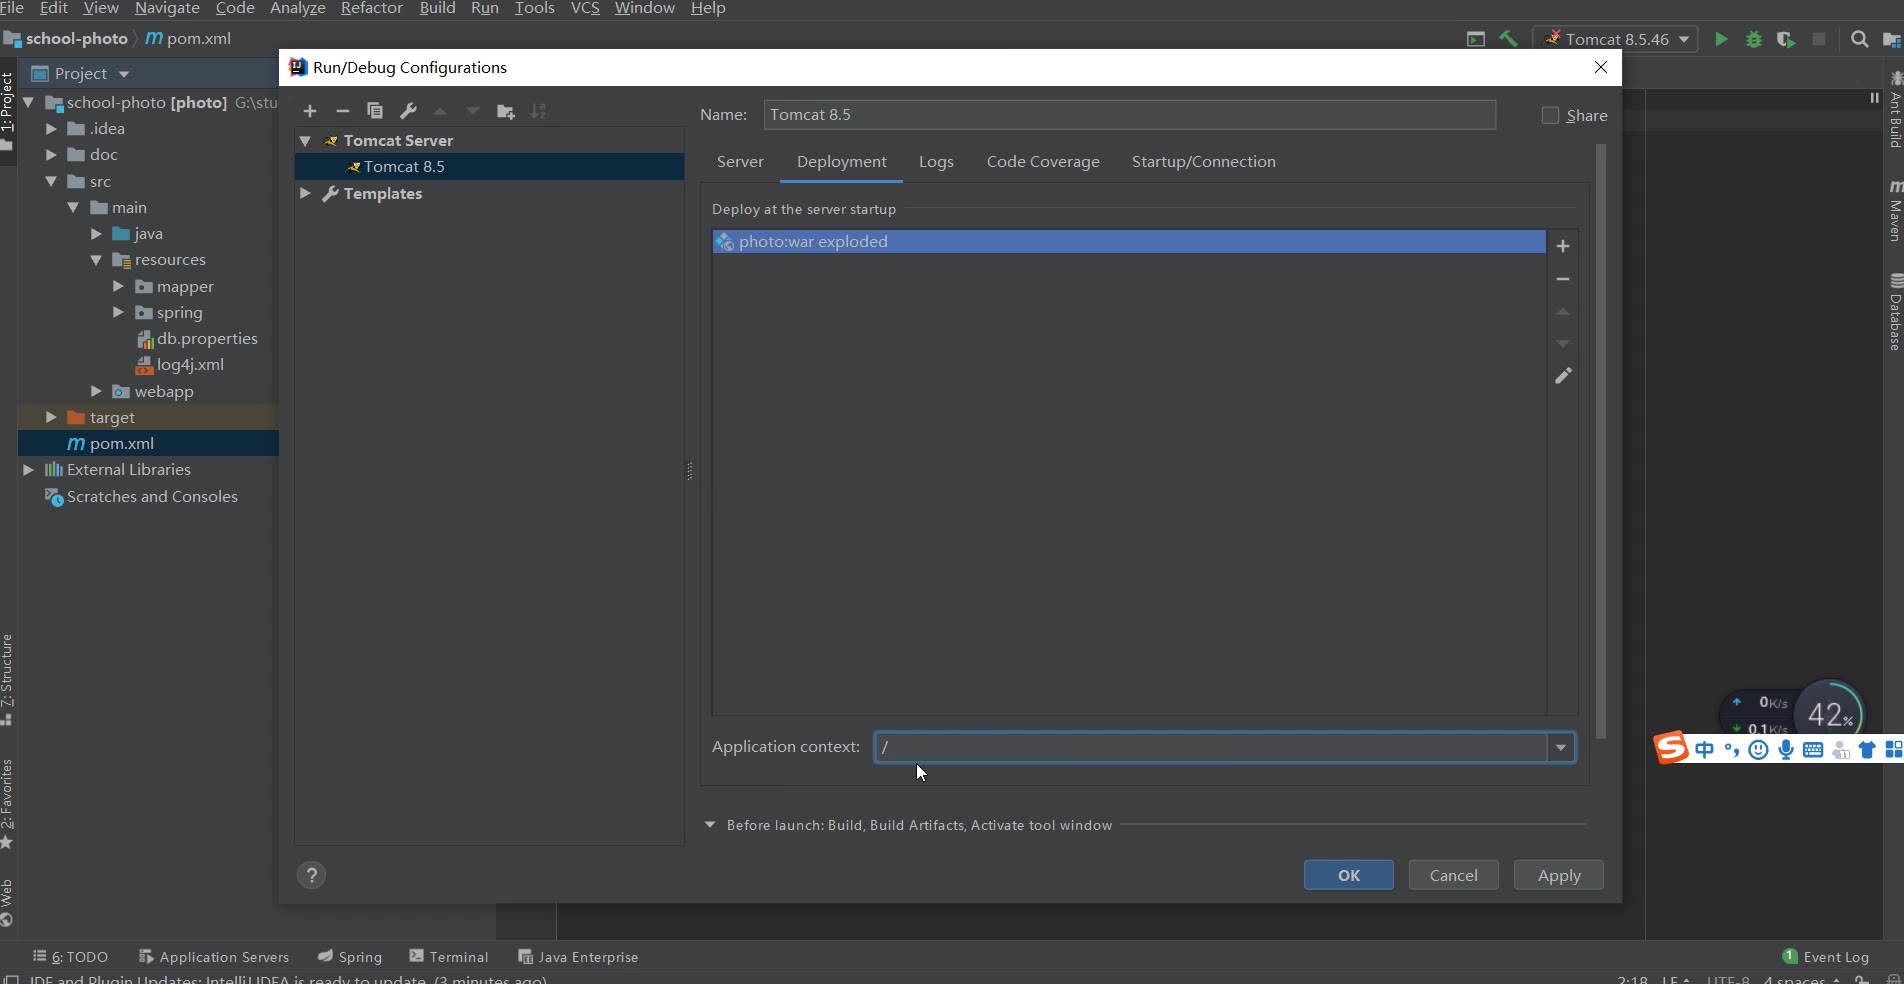Confirm the dialog with OK
This screenshot has width=1904, height=984.
(x=1349, y=875)
